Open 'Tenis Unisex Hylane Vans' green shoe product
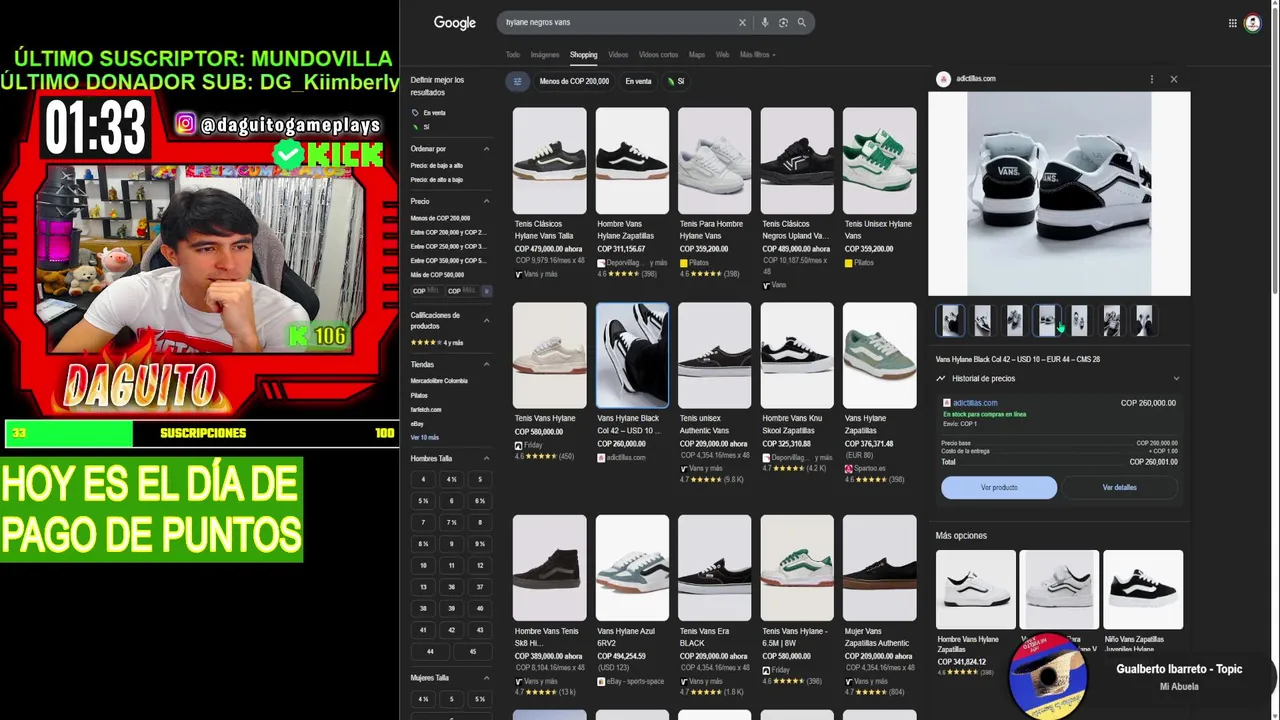Screen dimensions: 1280x720 [x=879, y=188]
